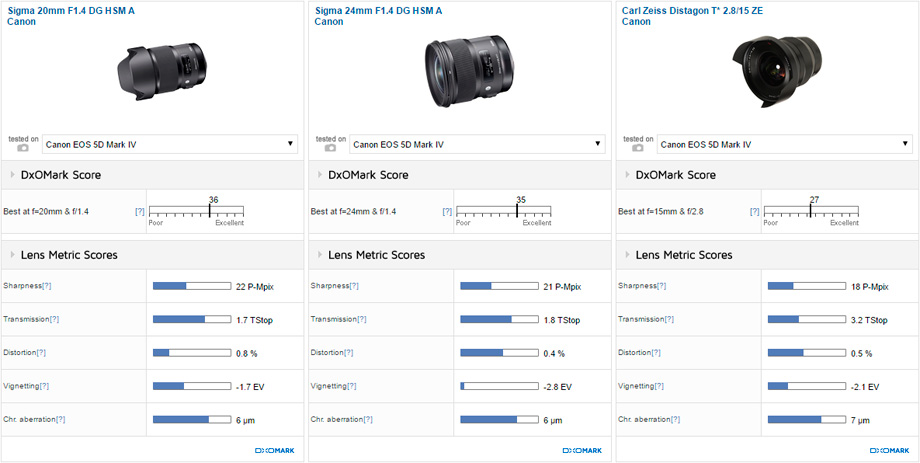The image size is (920, 463).
Task: Click Sigma 20mm distortion bar 0.8 %
Action: (192, 353)
